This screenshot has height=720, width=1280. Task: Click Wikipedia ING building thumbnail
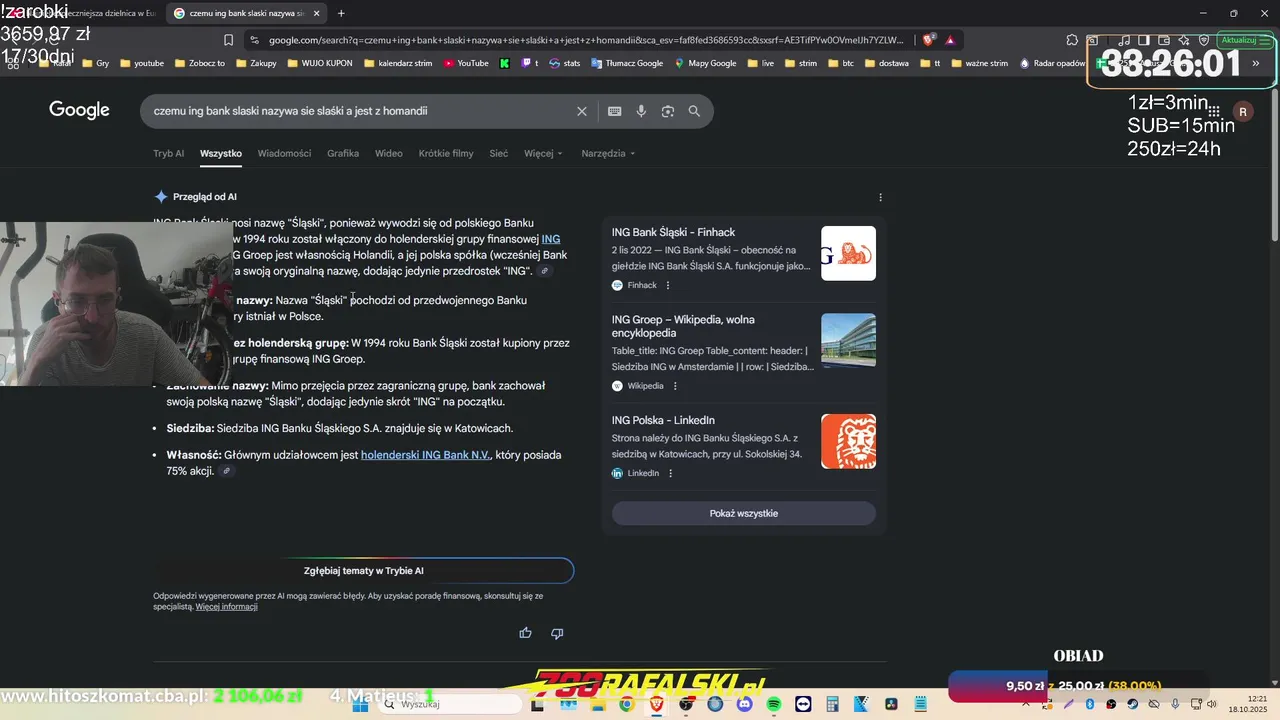848,340
